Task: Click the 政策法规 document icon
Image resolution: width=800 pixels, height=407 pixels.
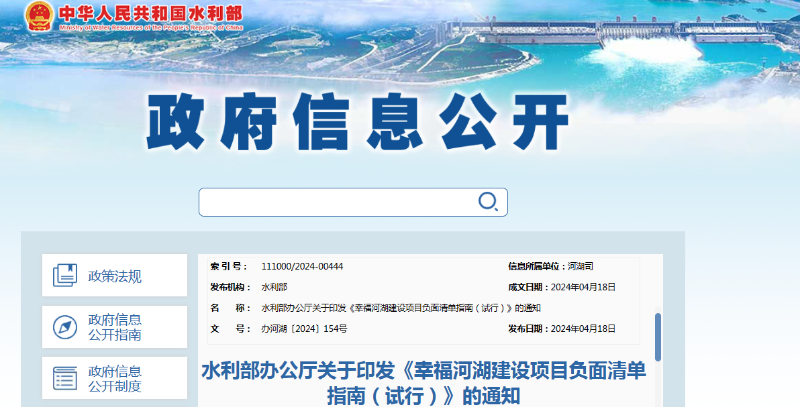Action: tap(65, 275)
